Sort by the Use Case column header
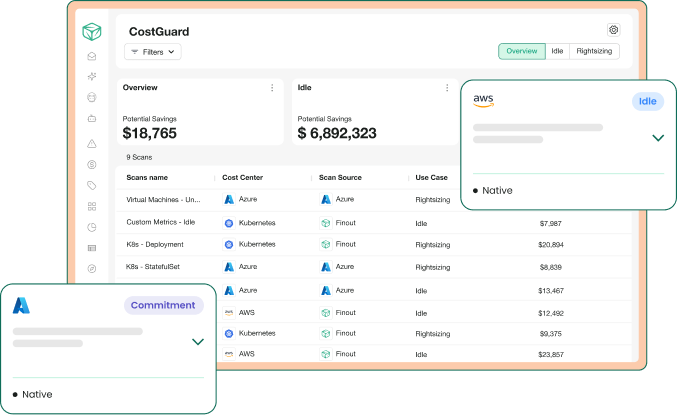677x415 pixels. [x=431, y=177]
